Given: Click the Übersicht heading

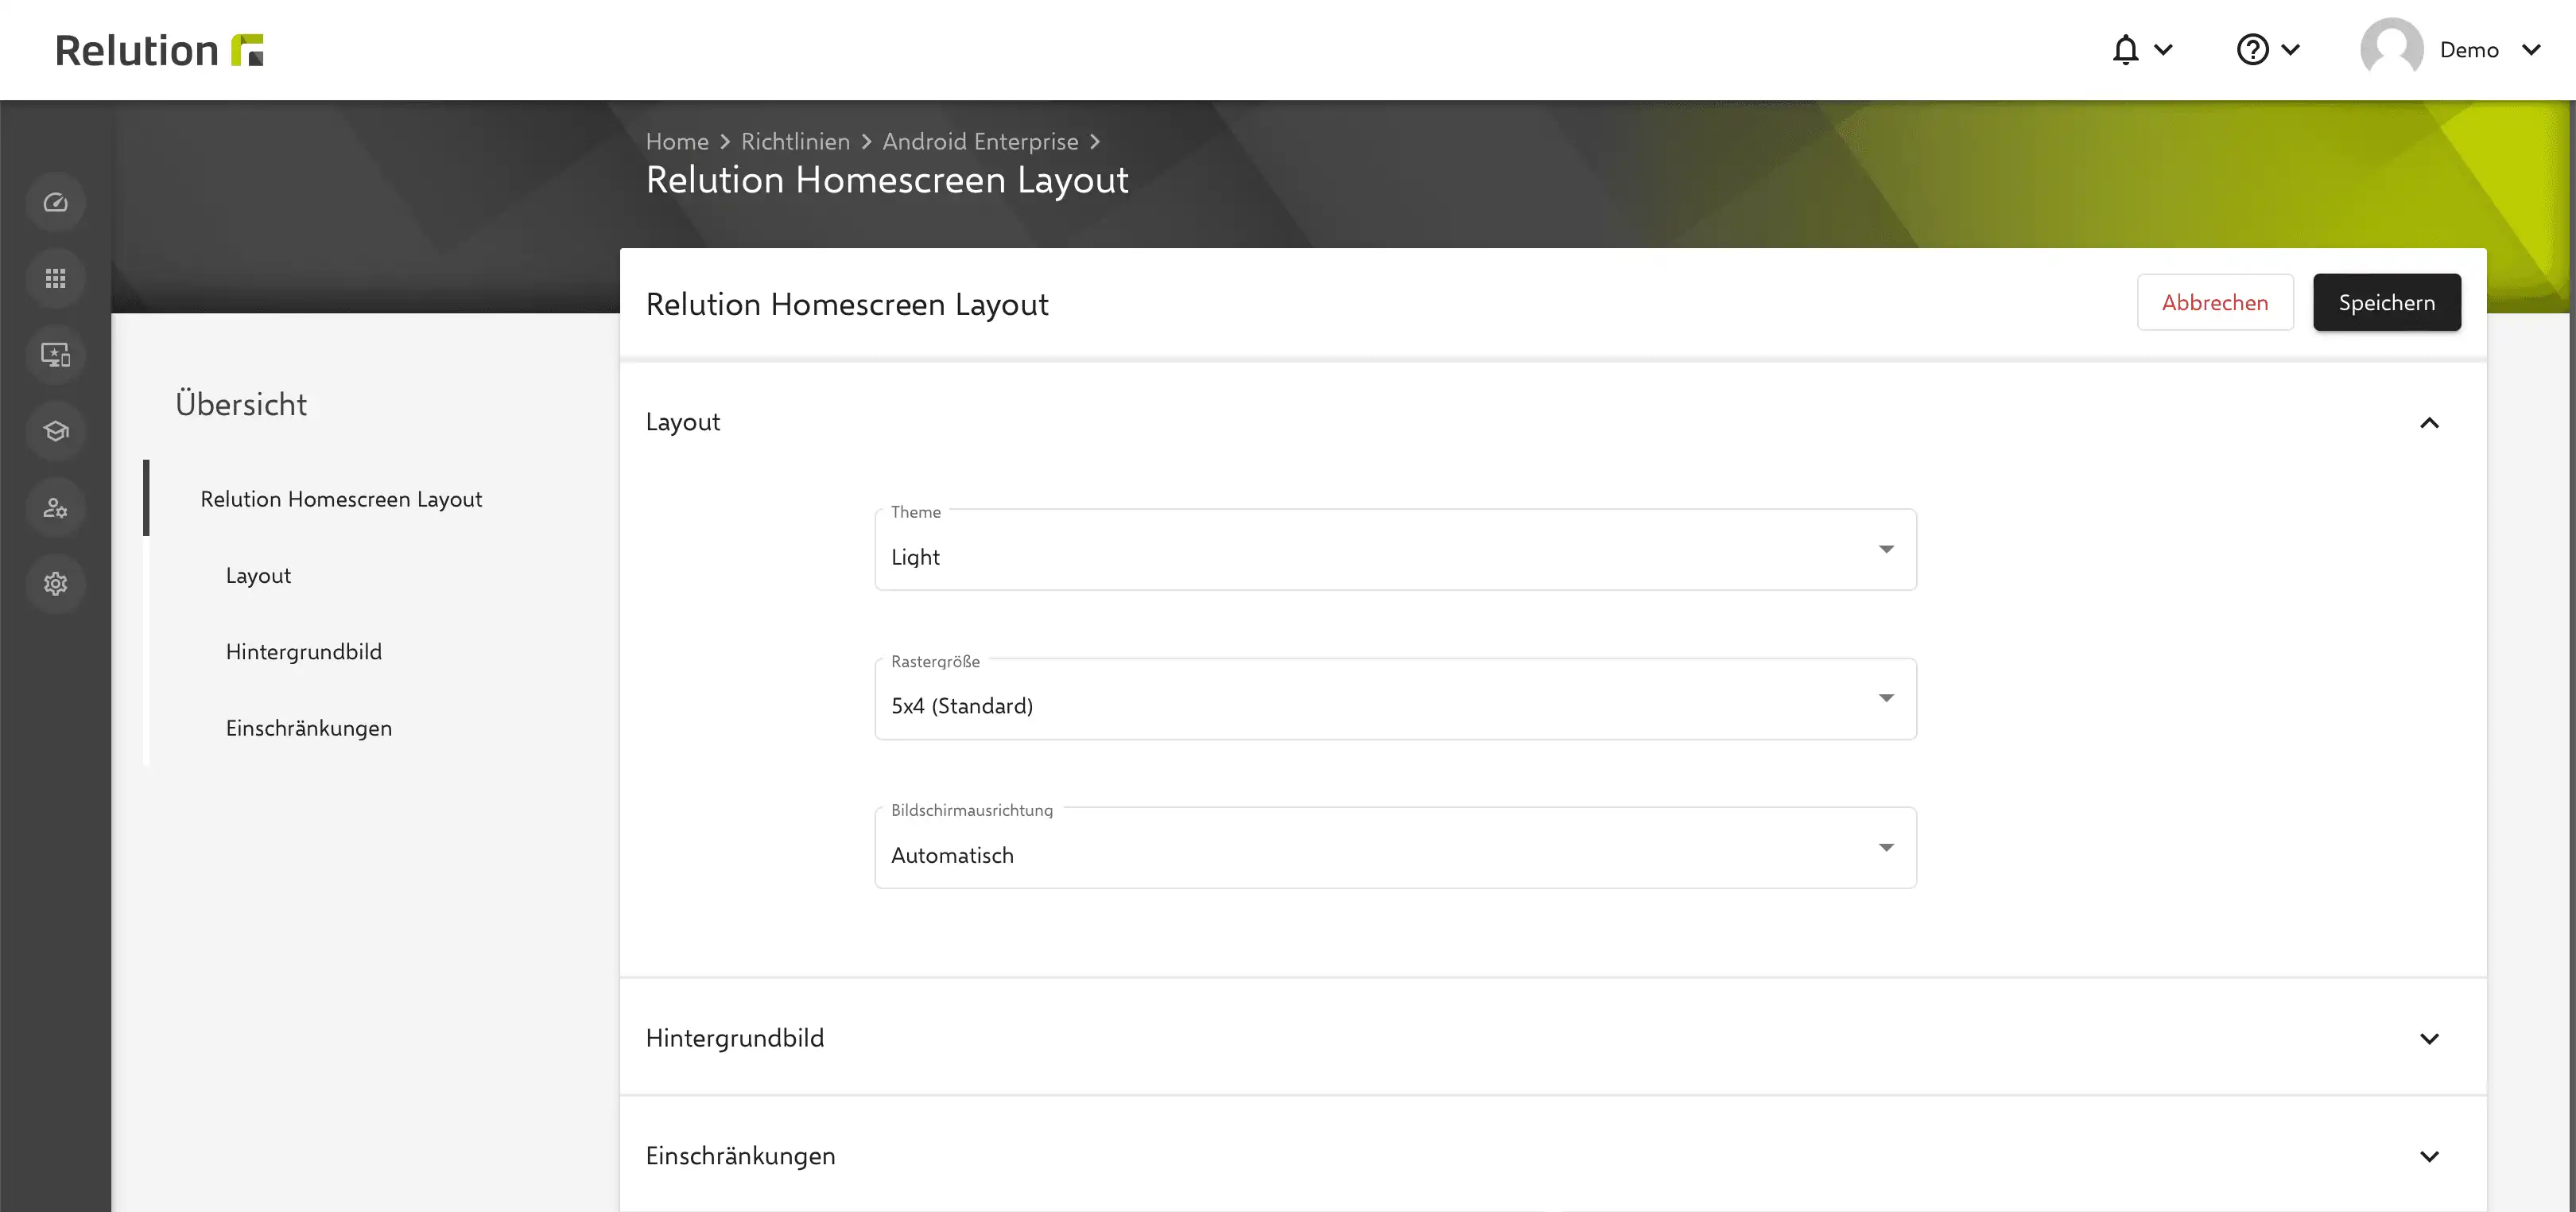Looking at the screenshot, I should click(x=241, y=404).
